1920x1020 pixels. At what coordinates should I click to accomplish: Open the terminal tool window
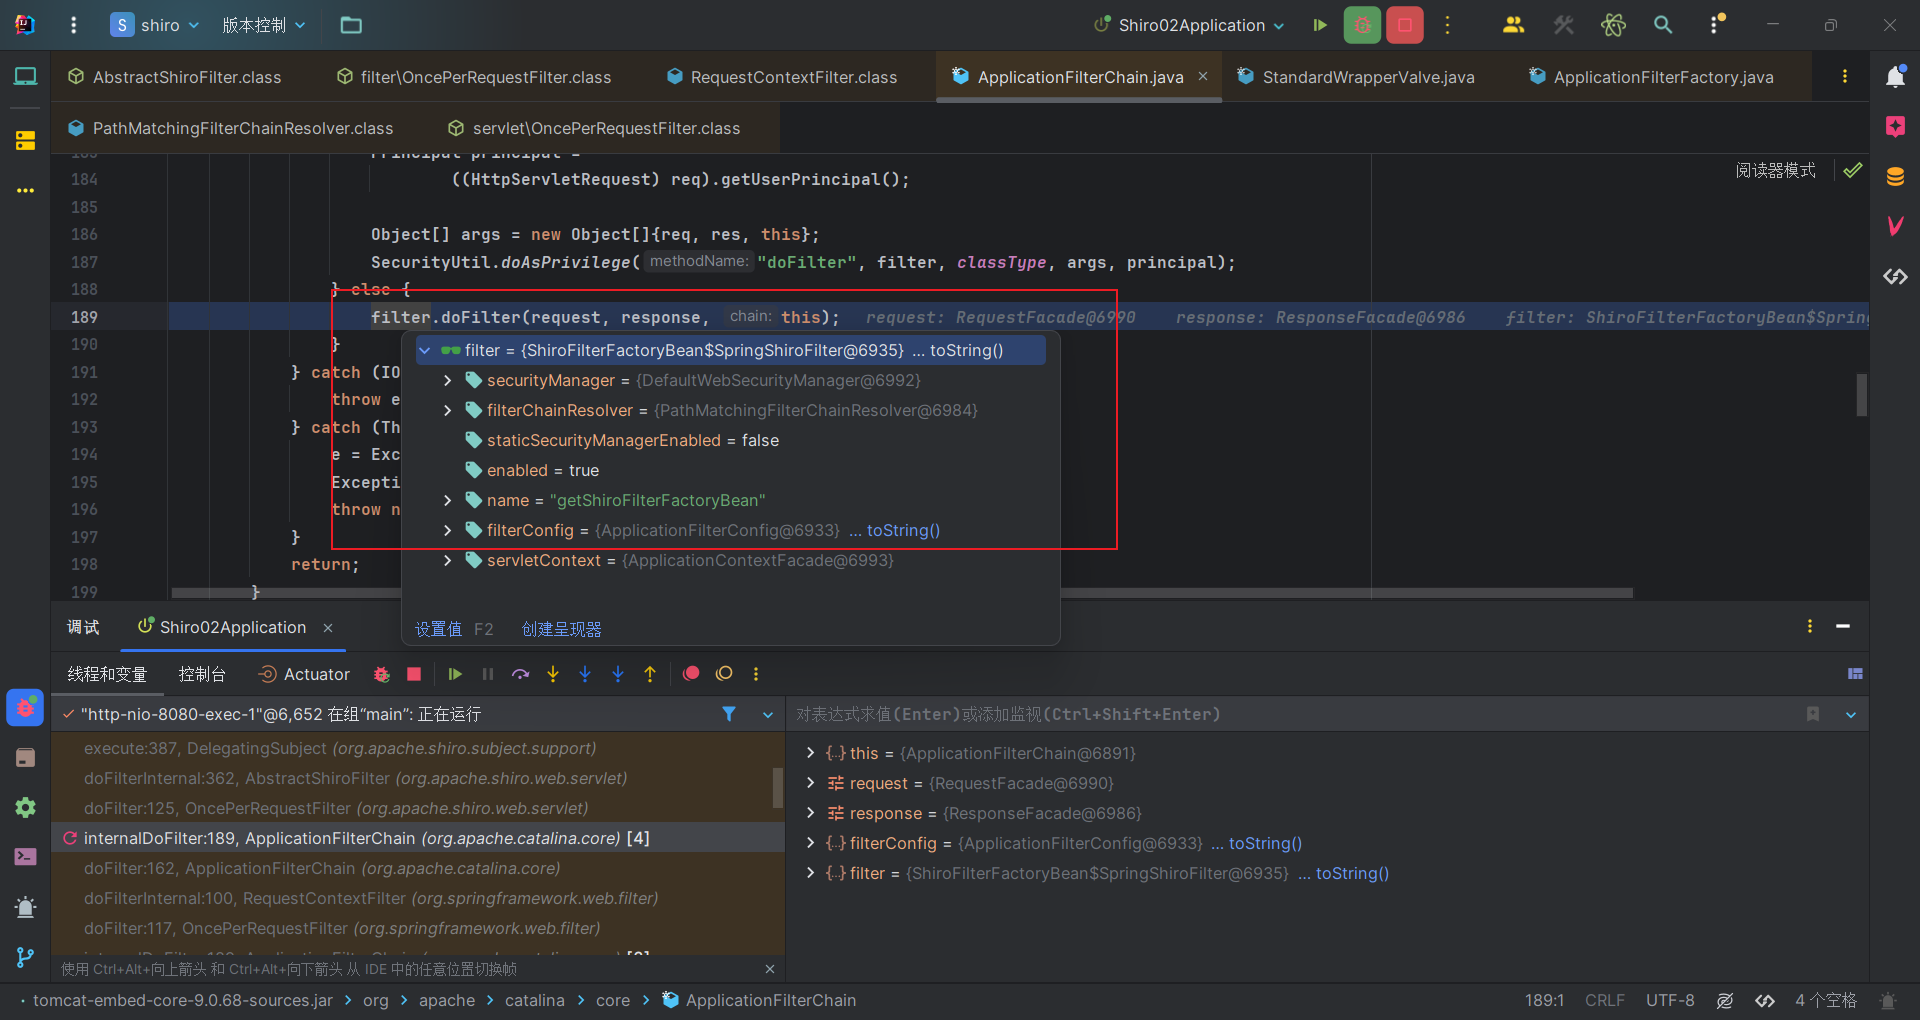25,857
